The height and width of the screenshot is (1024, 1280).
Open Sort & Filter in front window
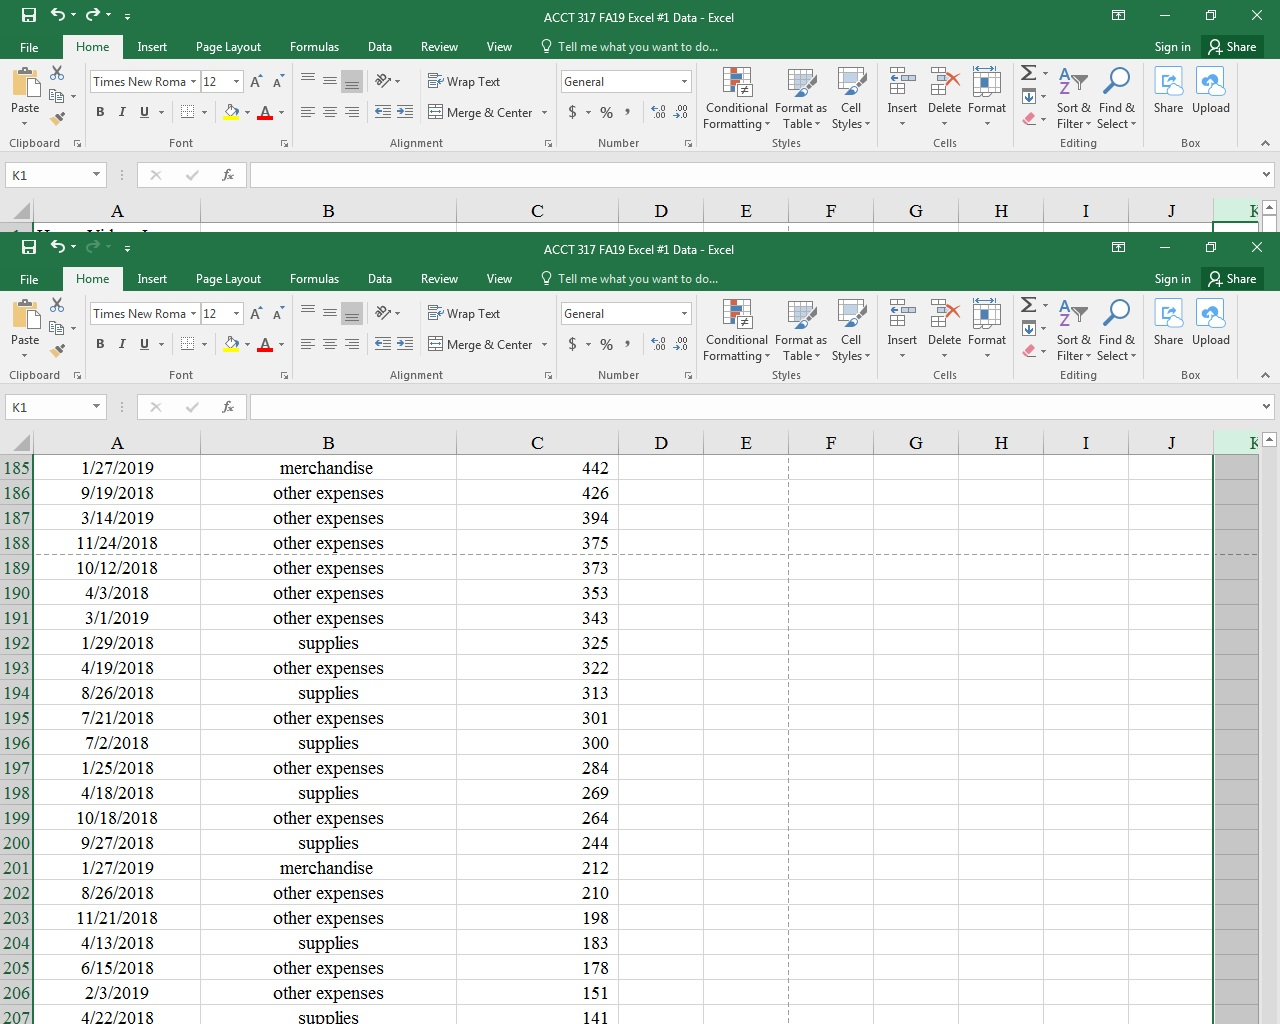point(1074,330)
